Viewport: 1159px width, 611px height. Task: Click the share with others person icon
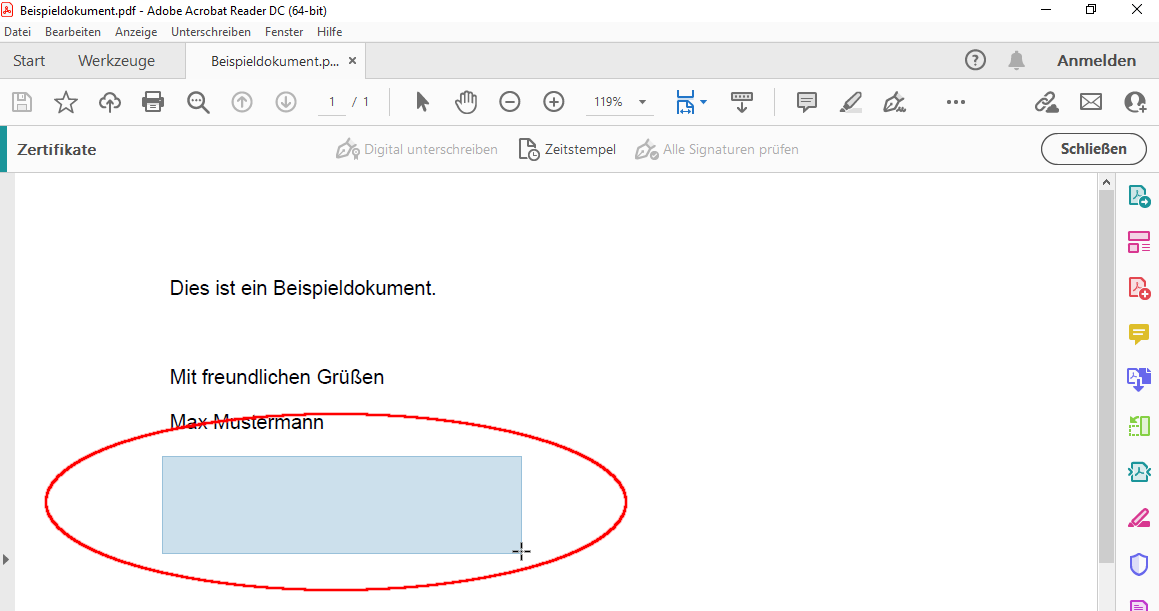click(1135, 102)
